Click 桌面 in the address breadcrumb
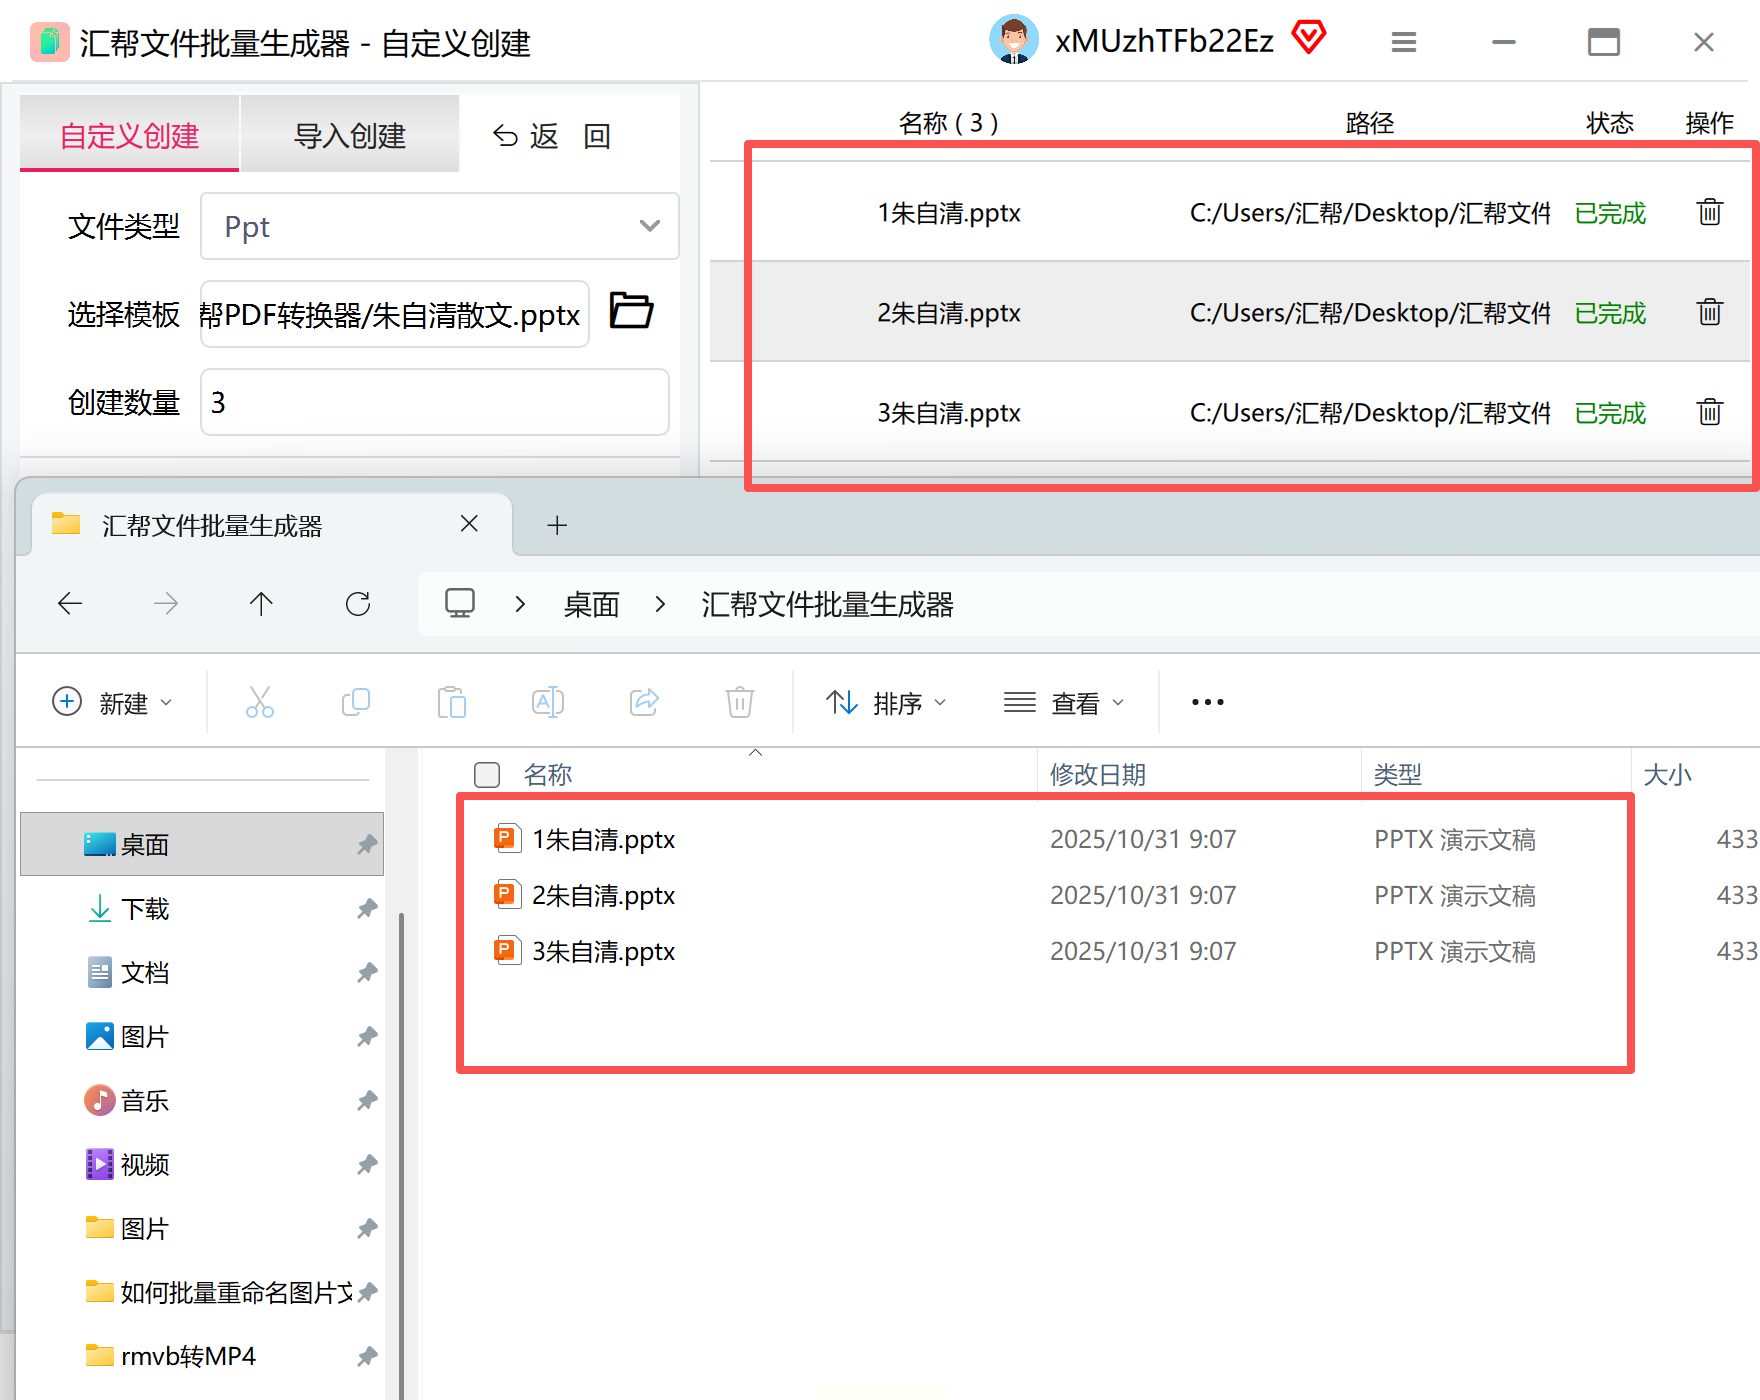Screen dimensions: 1760x1400 (591, 604)
